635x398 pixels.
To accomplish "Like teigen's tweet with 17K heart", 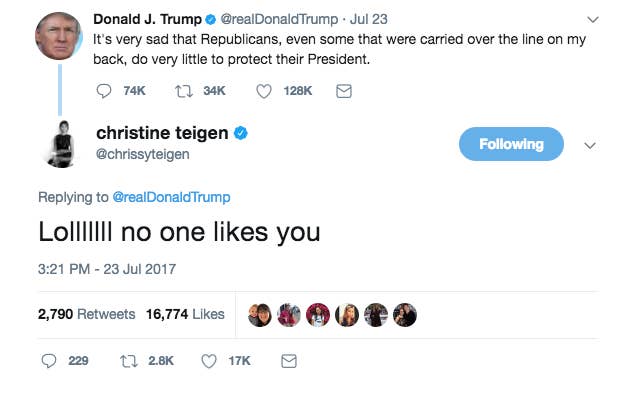I will [x=209, y=361].
